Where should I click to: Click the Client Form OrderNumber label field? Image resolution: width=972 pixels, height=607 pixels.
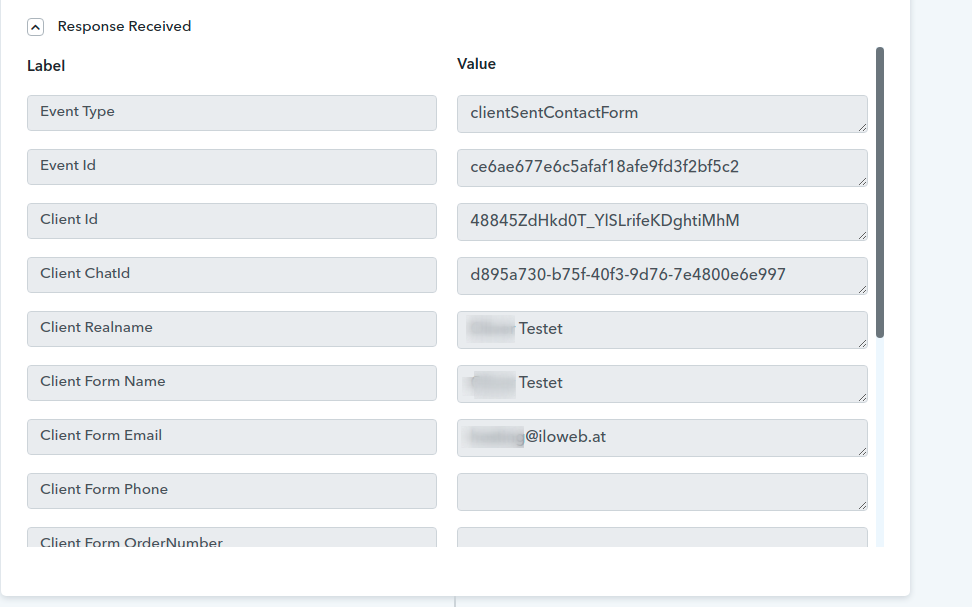232,537
